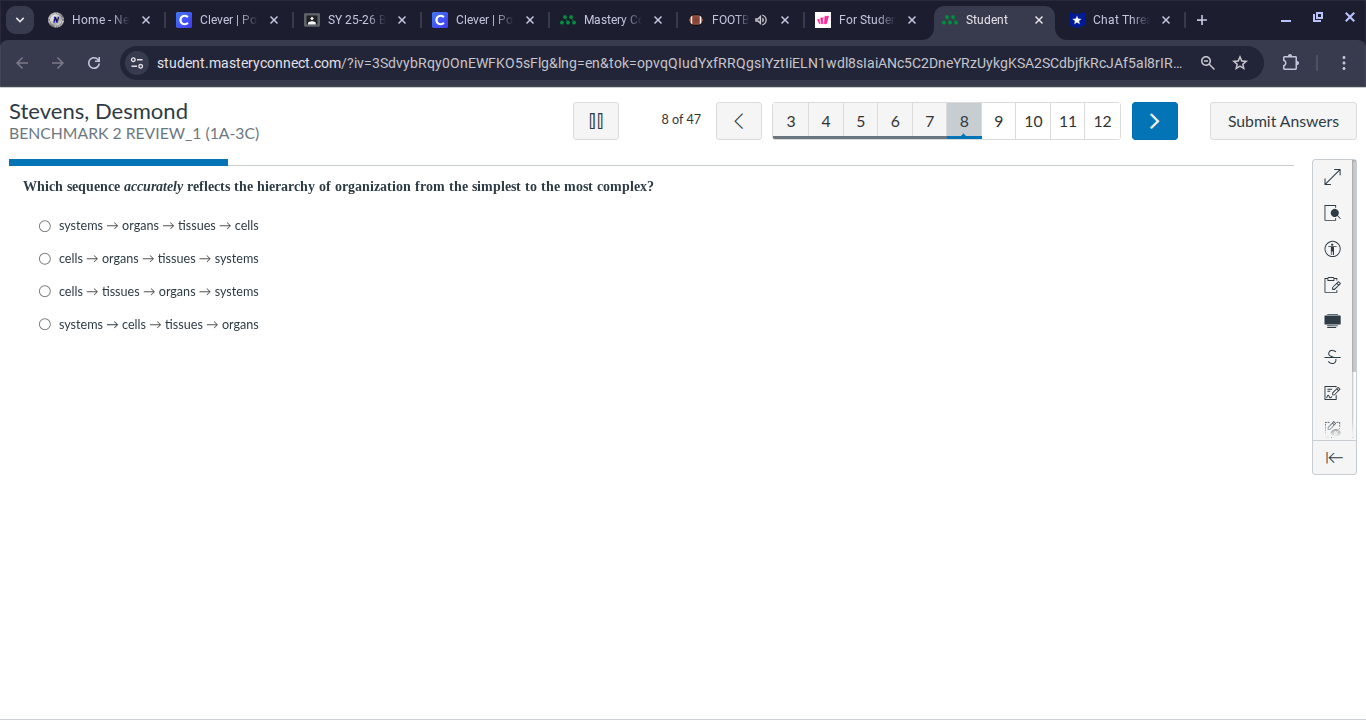The height and width of the screenshot is (720, 1366).
Task: View site information in address bar
Action: tap(138, 63)
